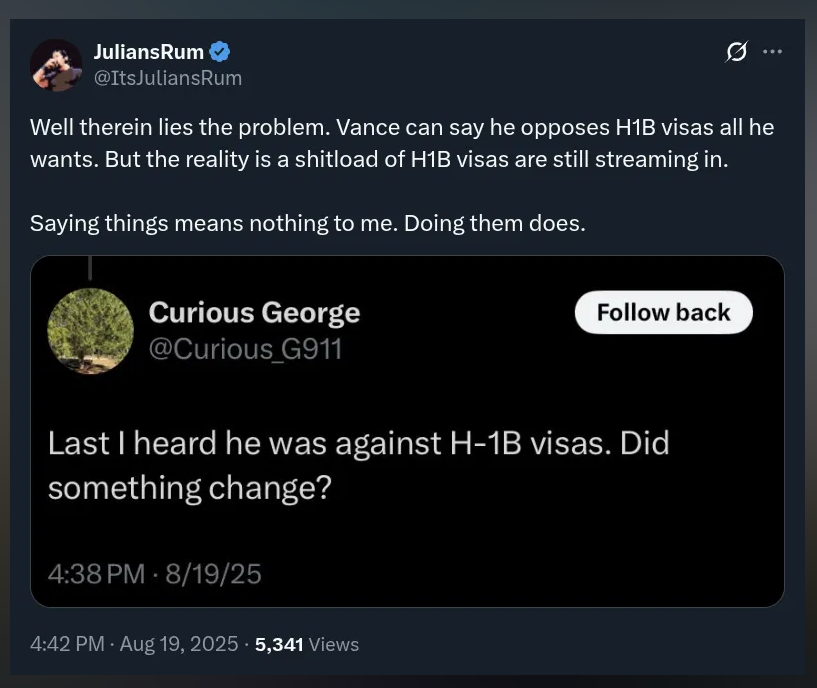
Task: Click JuliansRum's blue verified badge
Action: point(221,52)
